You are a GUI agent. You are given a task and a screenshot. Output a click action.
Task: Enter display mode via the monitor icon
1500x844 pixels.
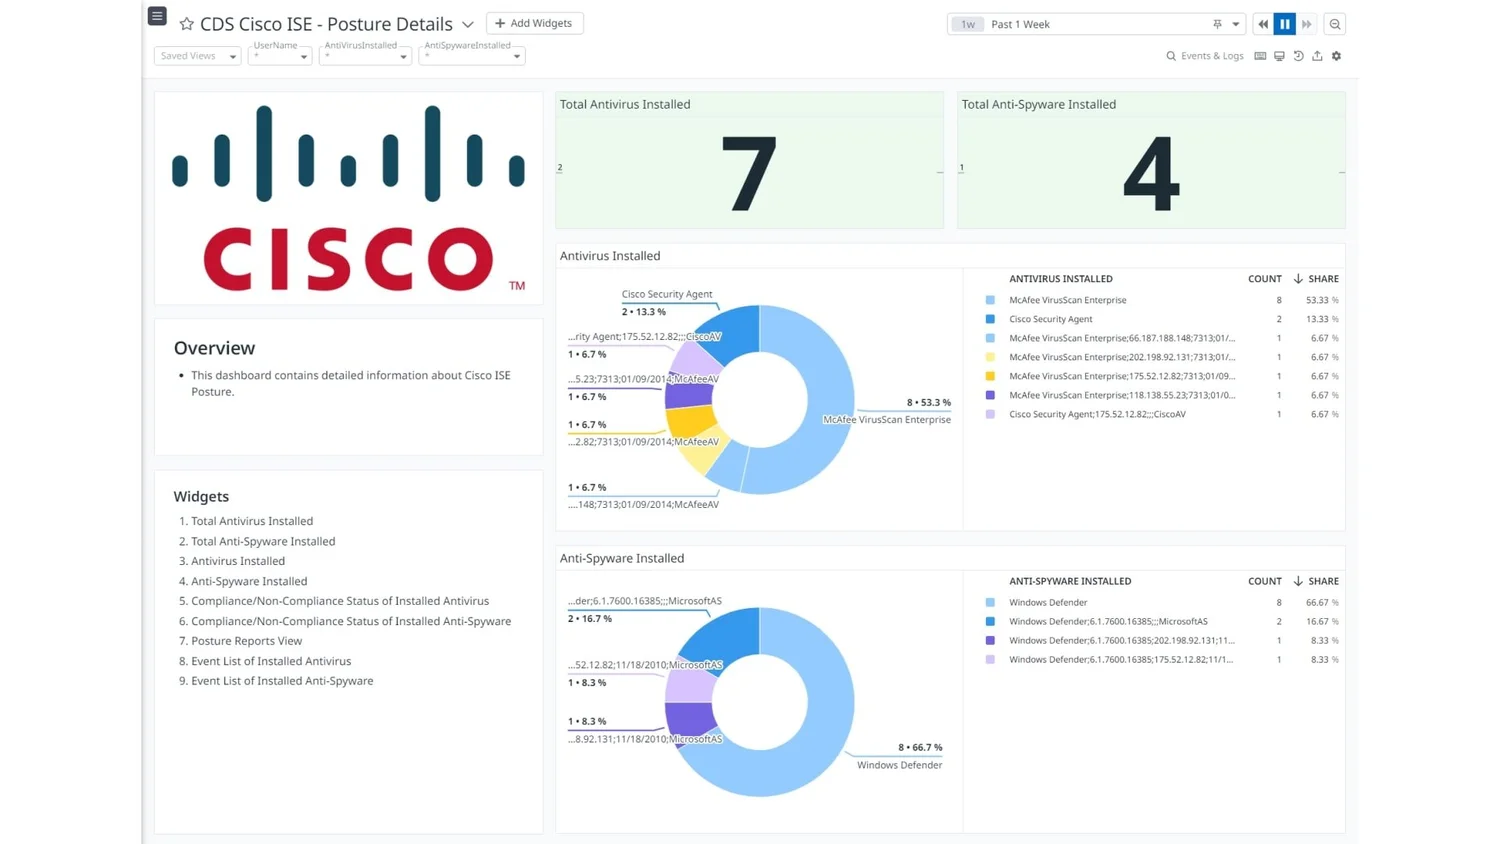tap(1279, 56)
